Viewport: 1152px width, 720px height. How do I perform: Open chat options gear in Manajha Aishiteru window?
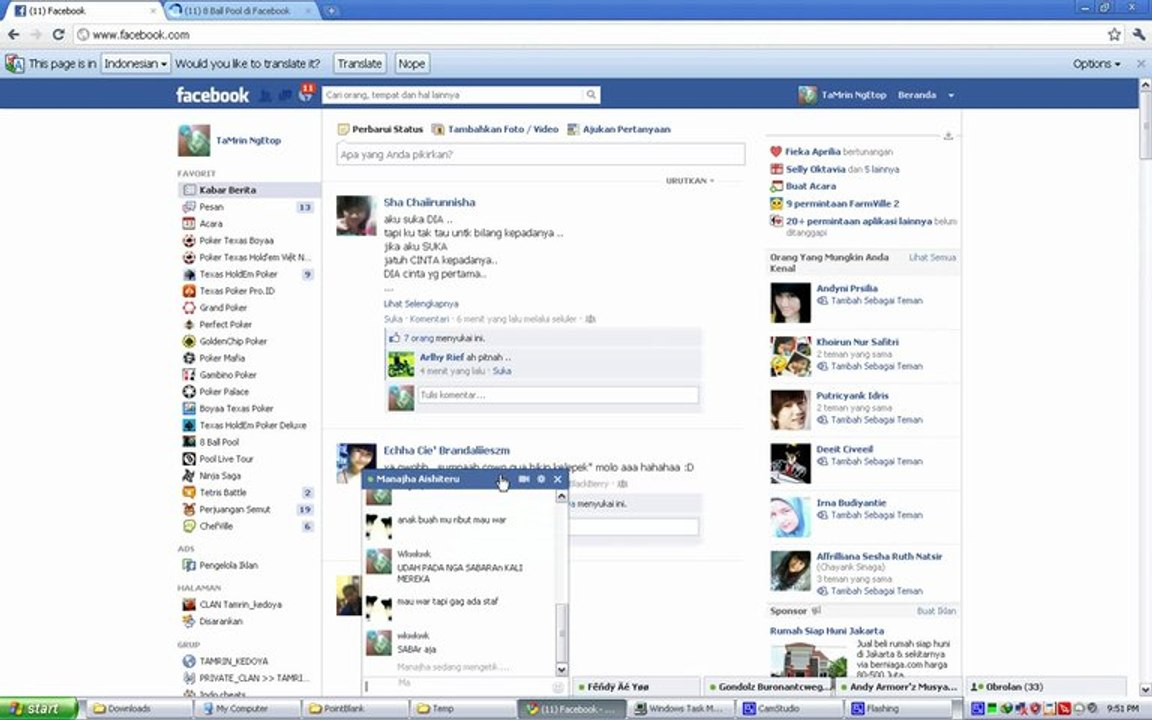541,479
